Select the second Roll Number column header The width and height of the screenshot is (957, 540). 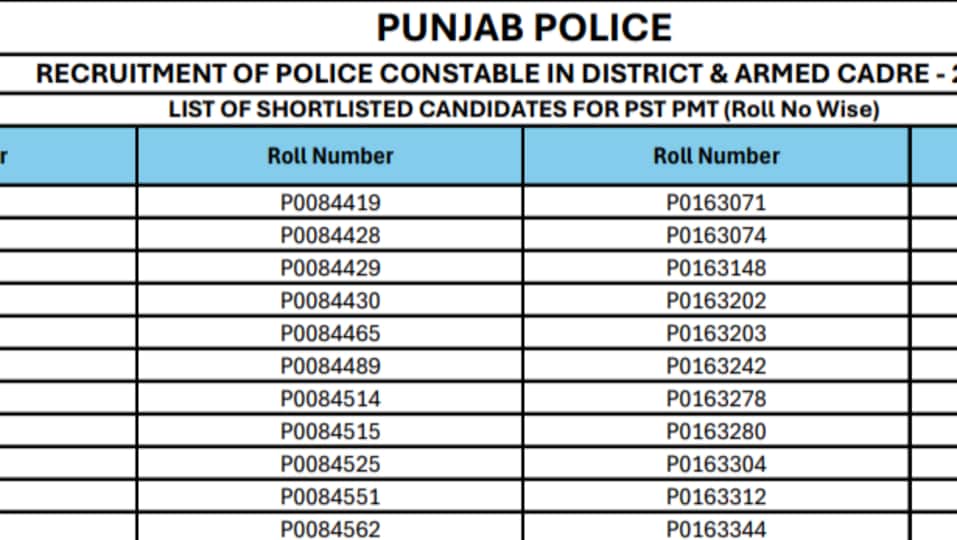tap(716, 156)
